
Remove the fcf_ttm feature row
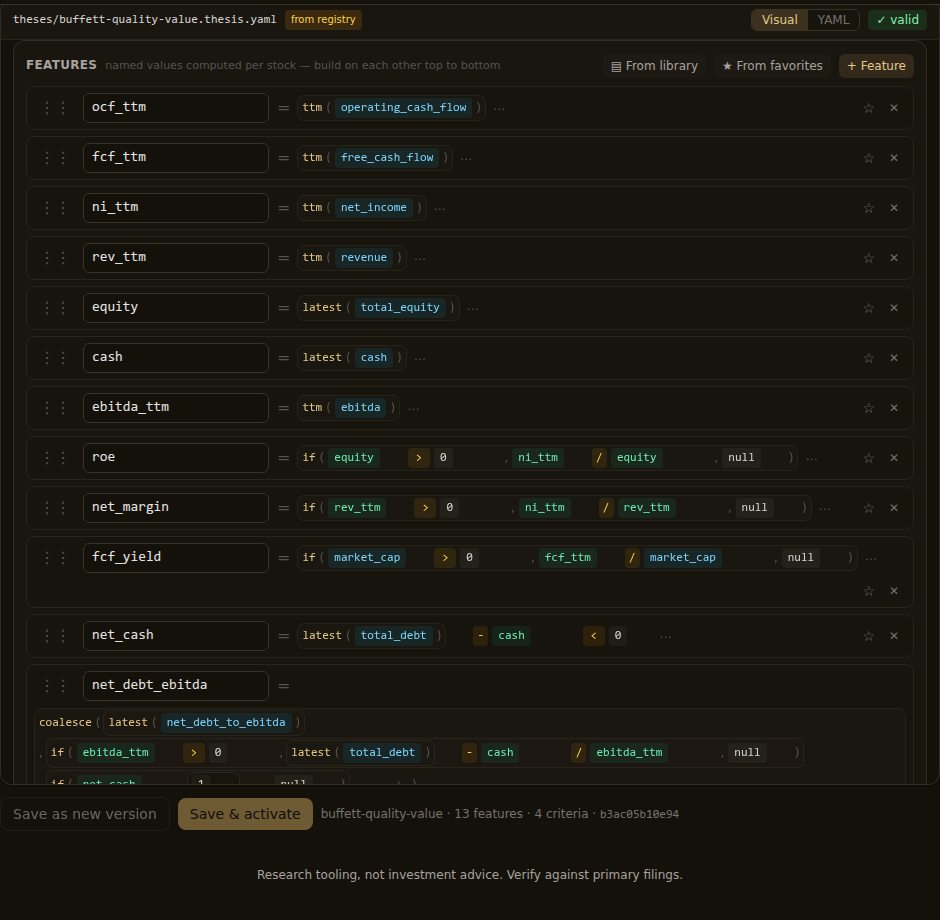(894, 158)
